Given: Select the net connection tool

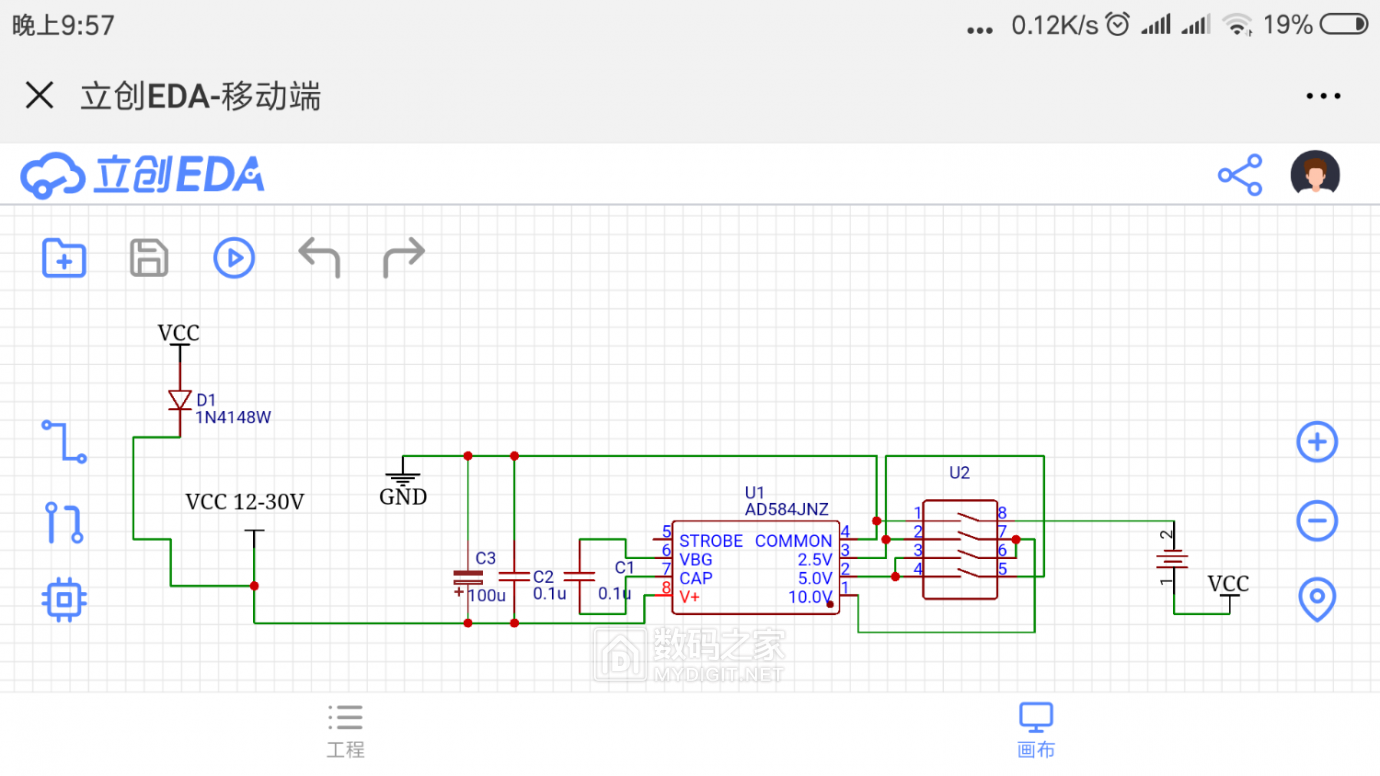Looking at the screenshot, I should click(64, 522).
